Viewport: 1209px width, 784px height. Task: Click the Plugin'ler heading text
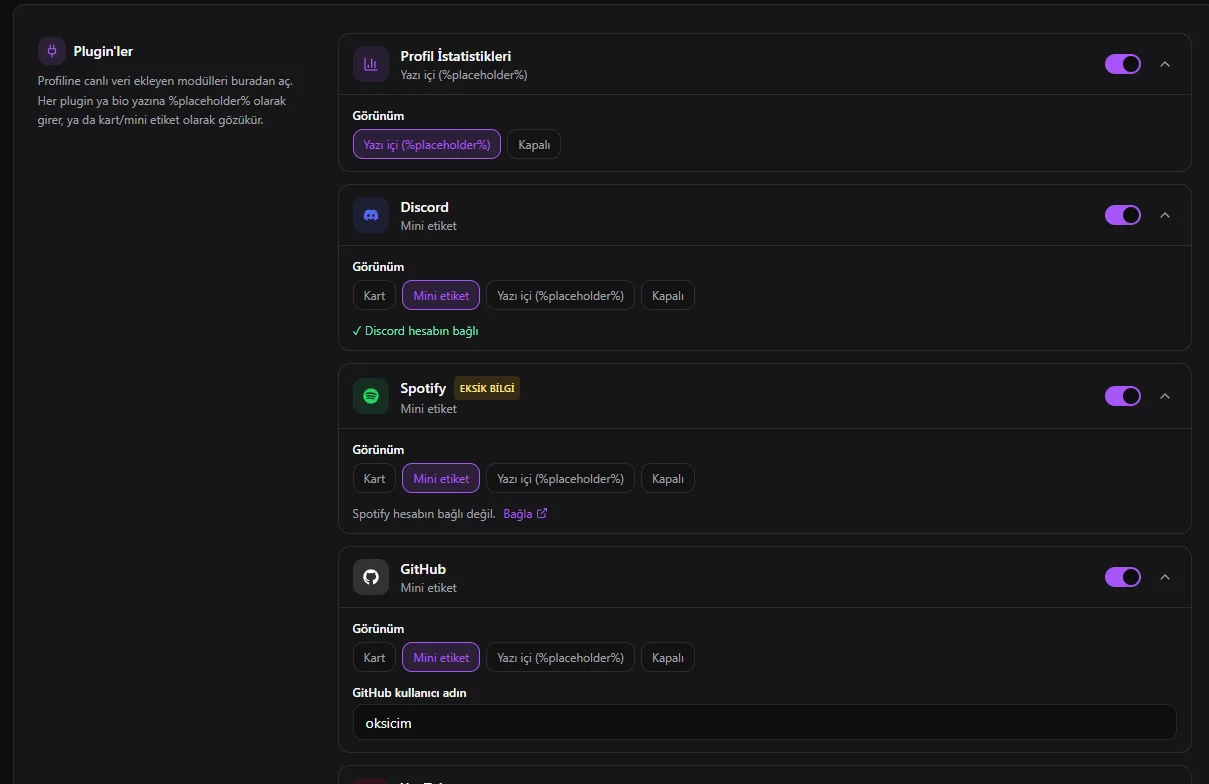click(103, 51)
